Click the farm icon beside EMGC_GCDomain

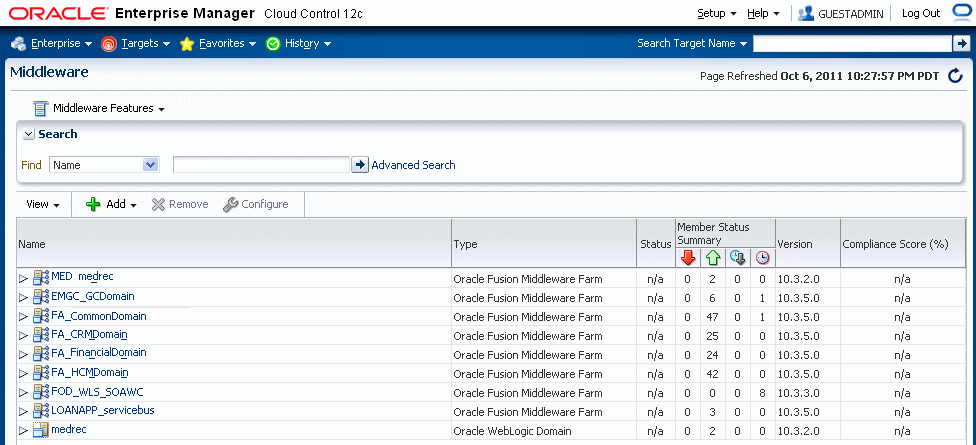click(41, 297)
